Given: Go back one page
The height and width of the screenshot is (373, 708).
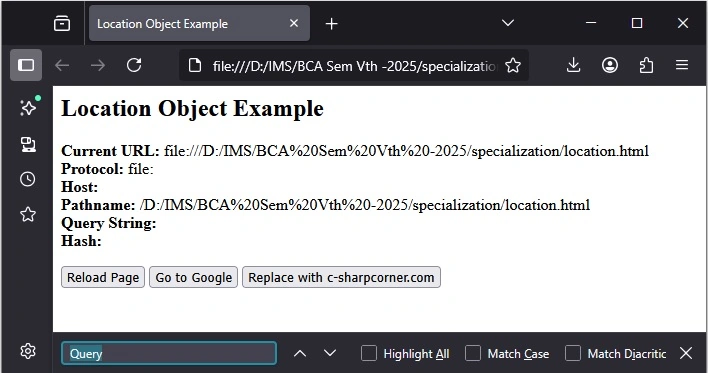Looking at the screenshot, I should pyautogui.click(x=62, y=65).
